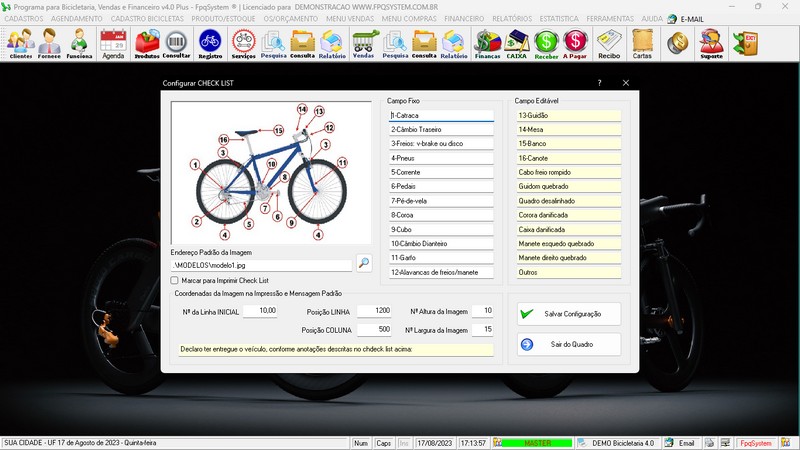800x450 pixels.
Task: Click the magnifier to browse image path
Action: point(364,263)
